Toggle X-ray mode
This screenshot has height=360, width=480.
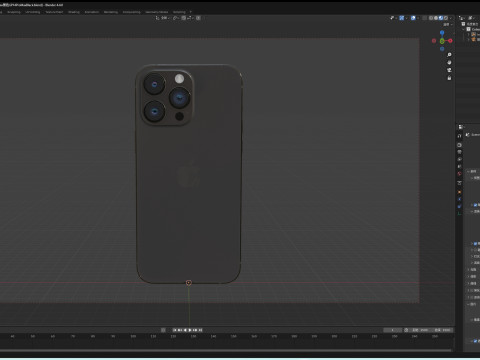click(x=424, y=18)
